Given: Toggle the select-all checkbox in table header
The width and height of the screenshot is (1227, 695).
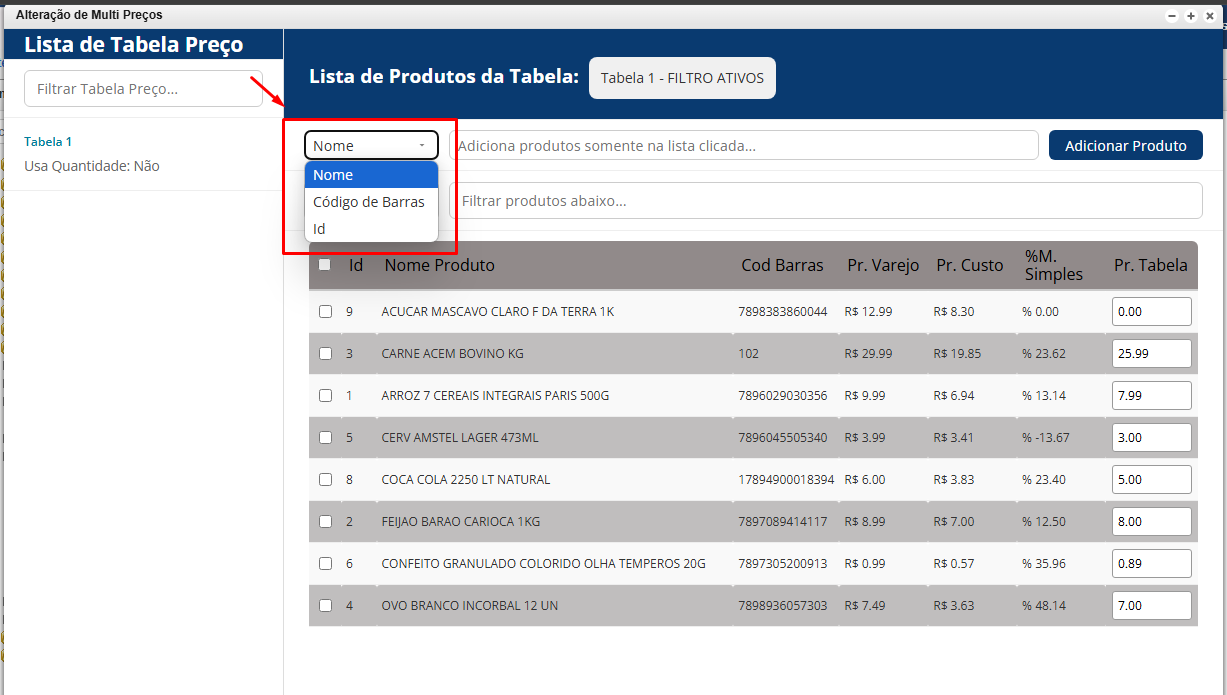Looking at the screenshot, I should point(325,265).
